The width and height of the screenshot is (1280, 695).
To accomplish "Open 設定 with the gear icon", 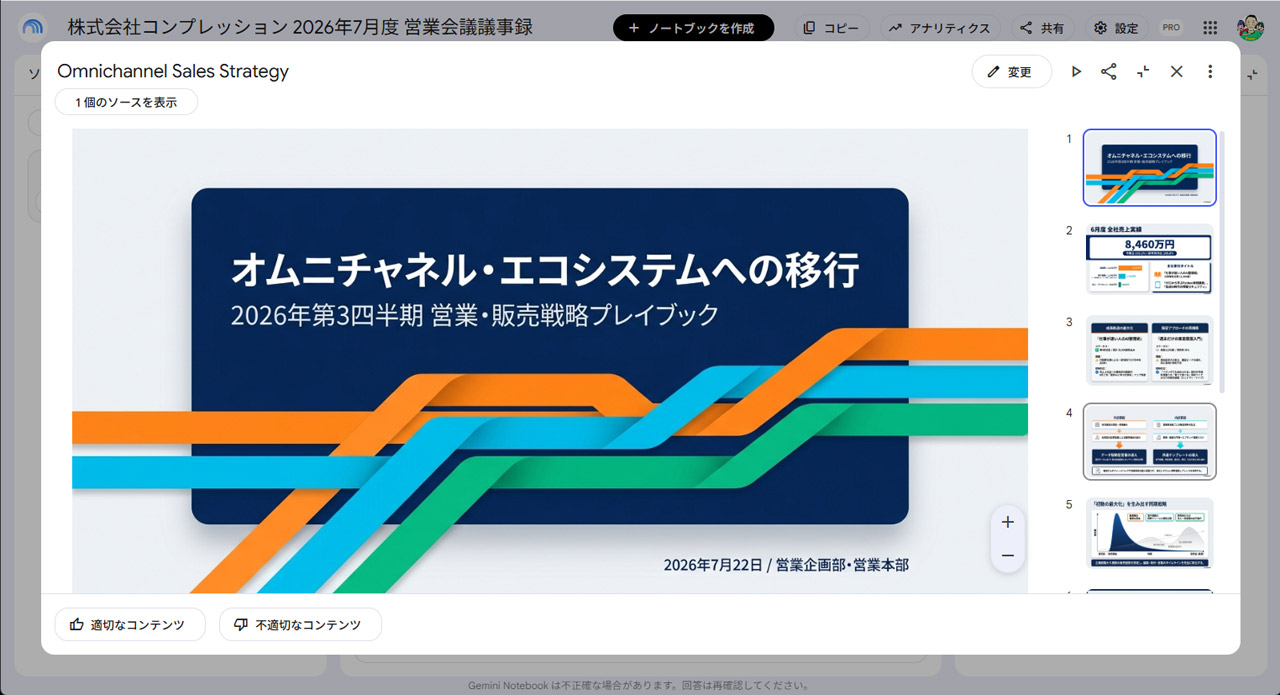I will click(x=1116, y=28).
